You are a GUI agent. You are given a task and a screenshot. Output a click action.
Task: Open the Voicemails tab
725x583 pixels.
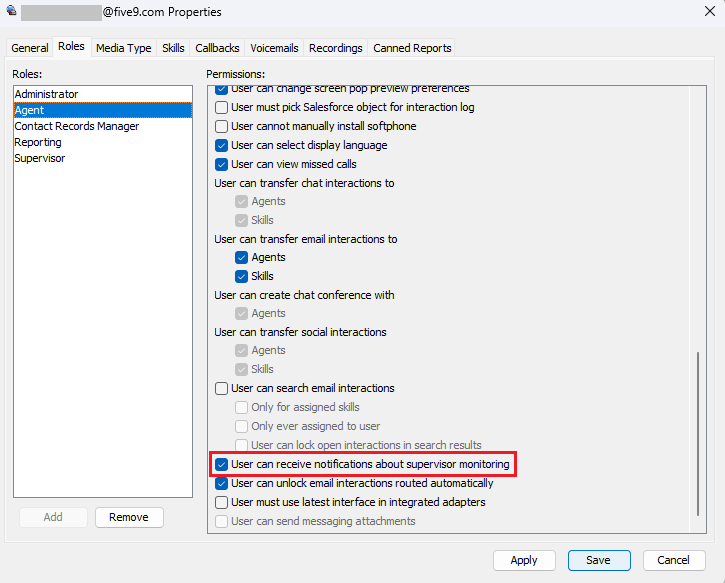coord(274,48)
